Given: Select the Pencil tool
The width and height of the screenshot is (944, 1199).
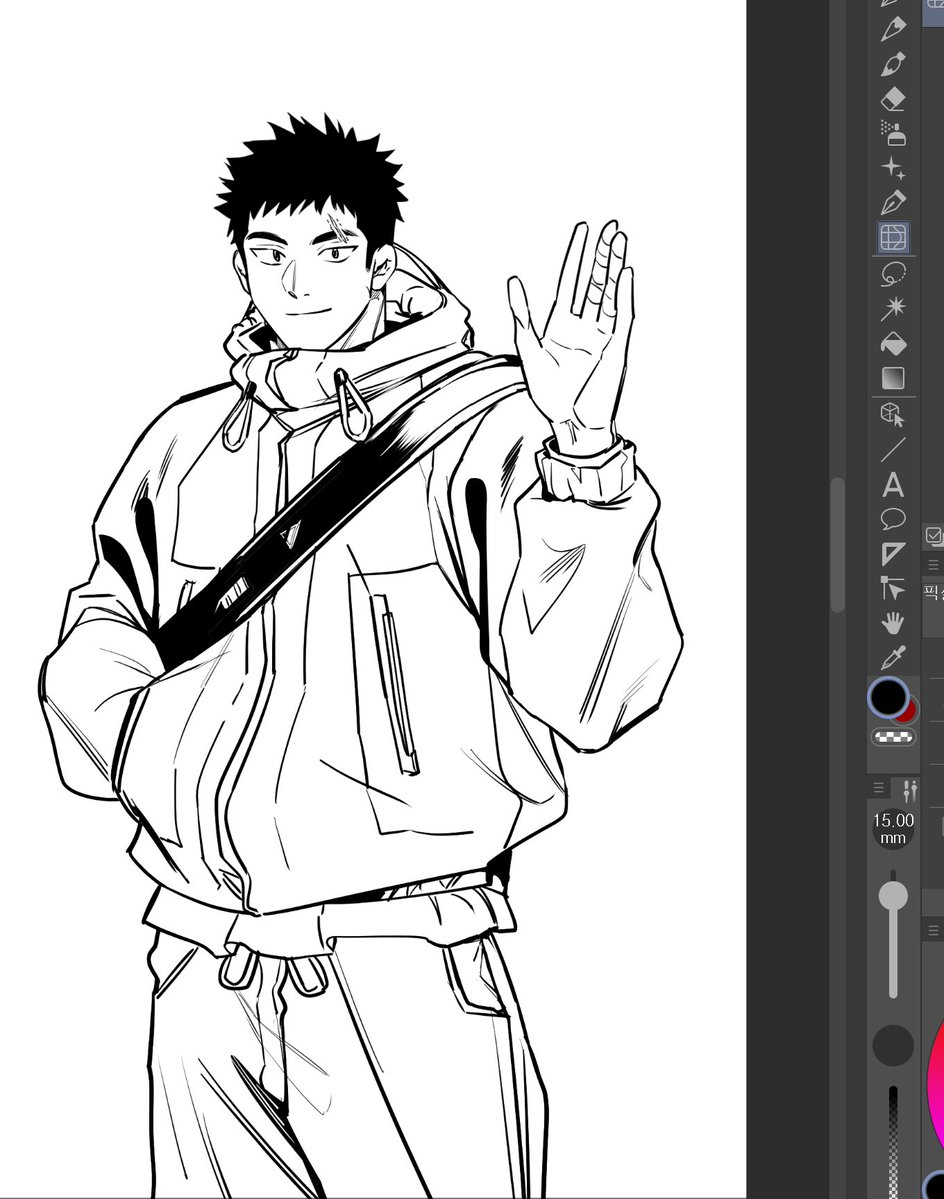Looking at the screenshot, I should (893, 29).
